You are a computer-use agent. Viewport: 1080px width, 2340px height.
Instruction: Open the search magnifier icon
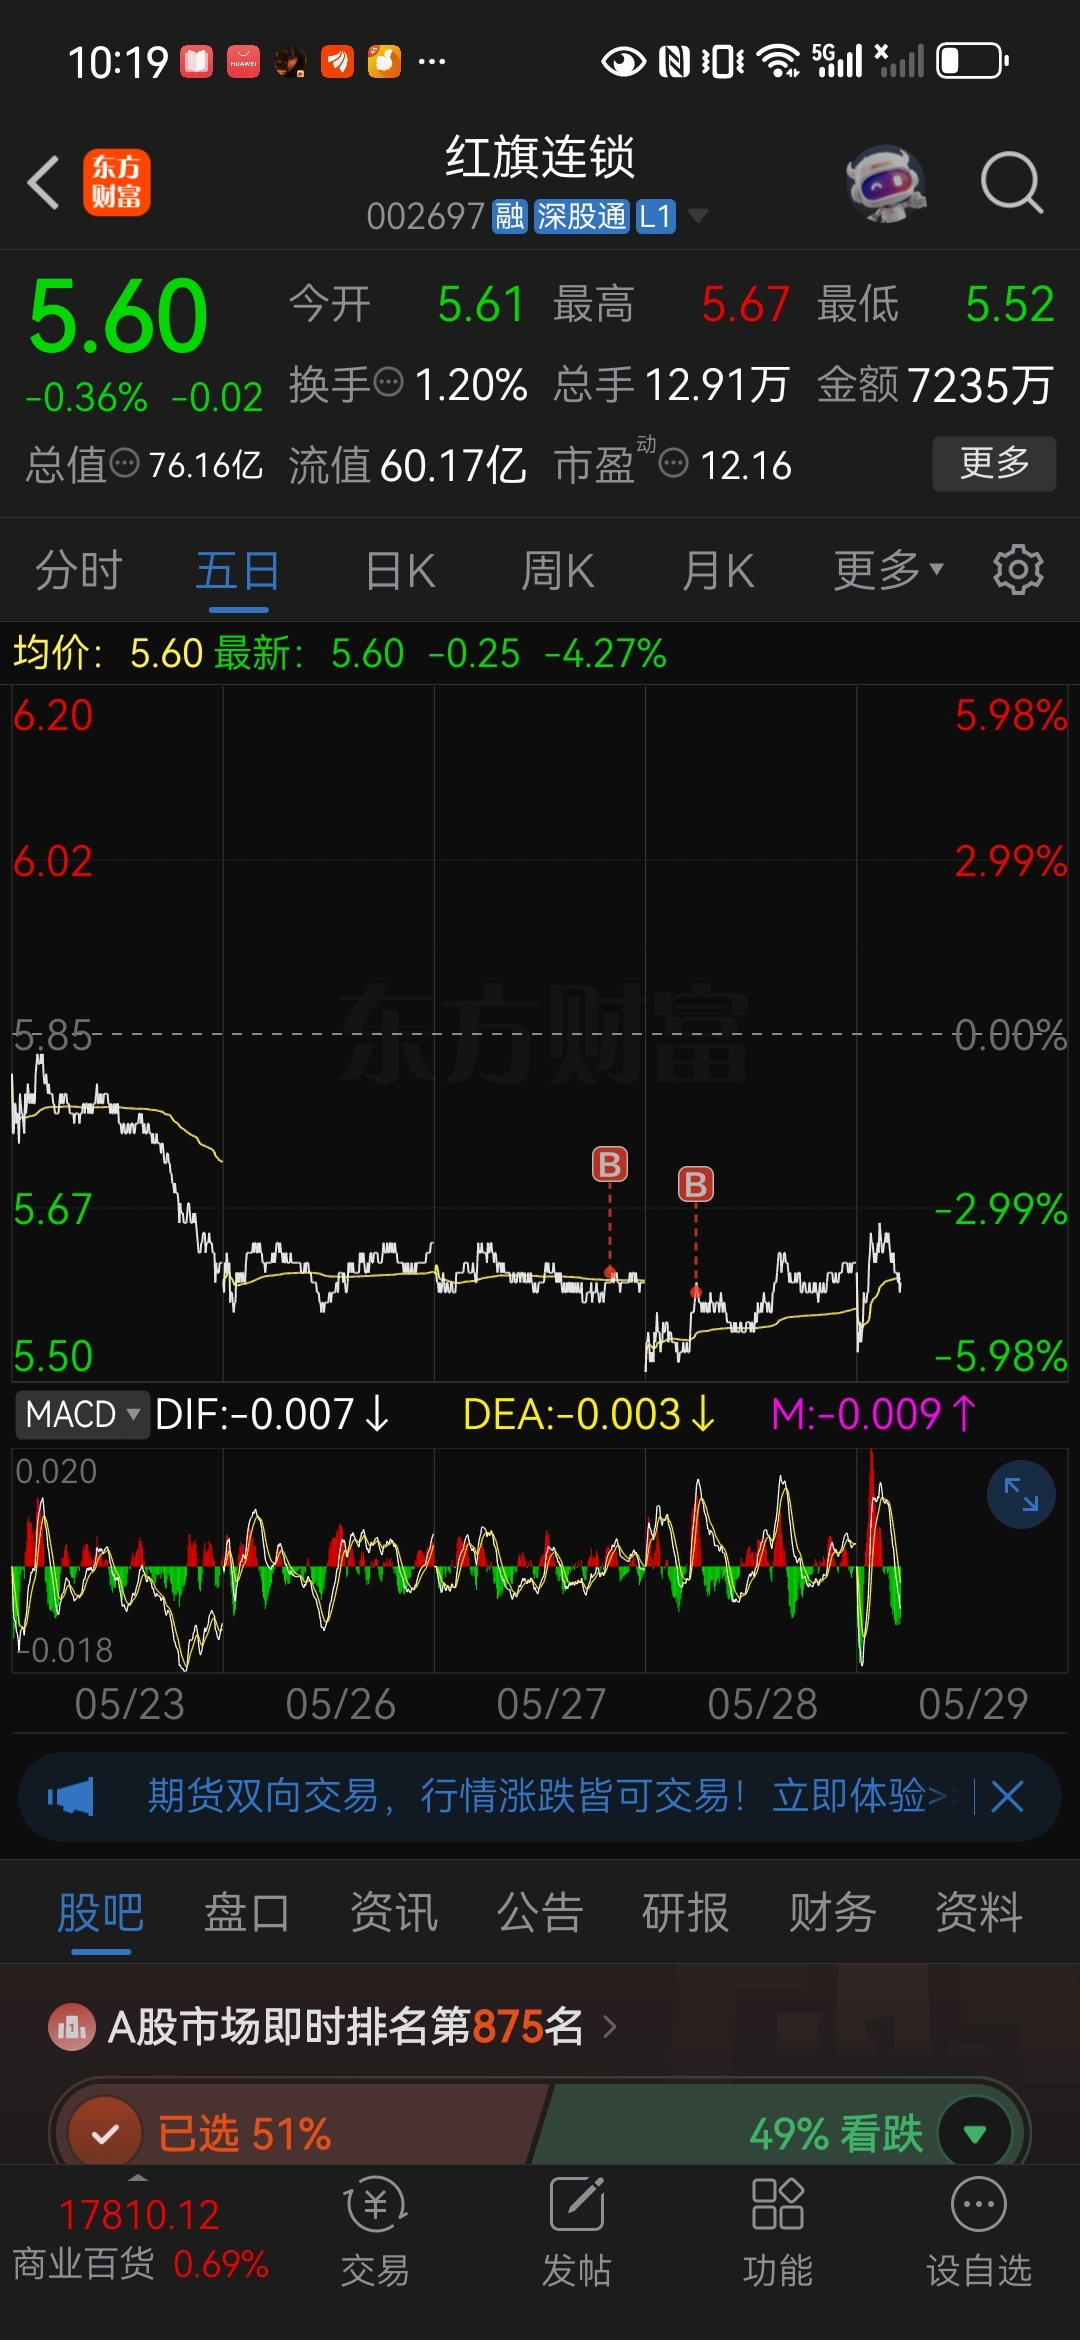(1011, 183)
